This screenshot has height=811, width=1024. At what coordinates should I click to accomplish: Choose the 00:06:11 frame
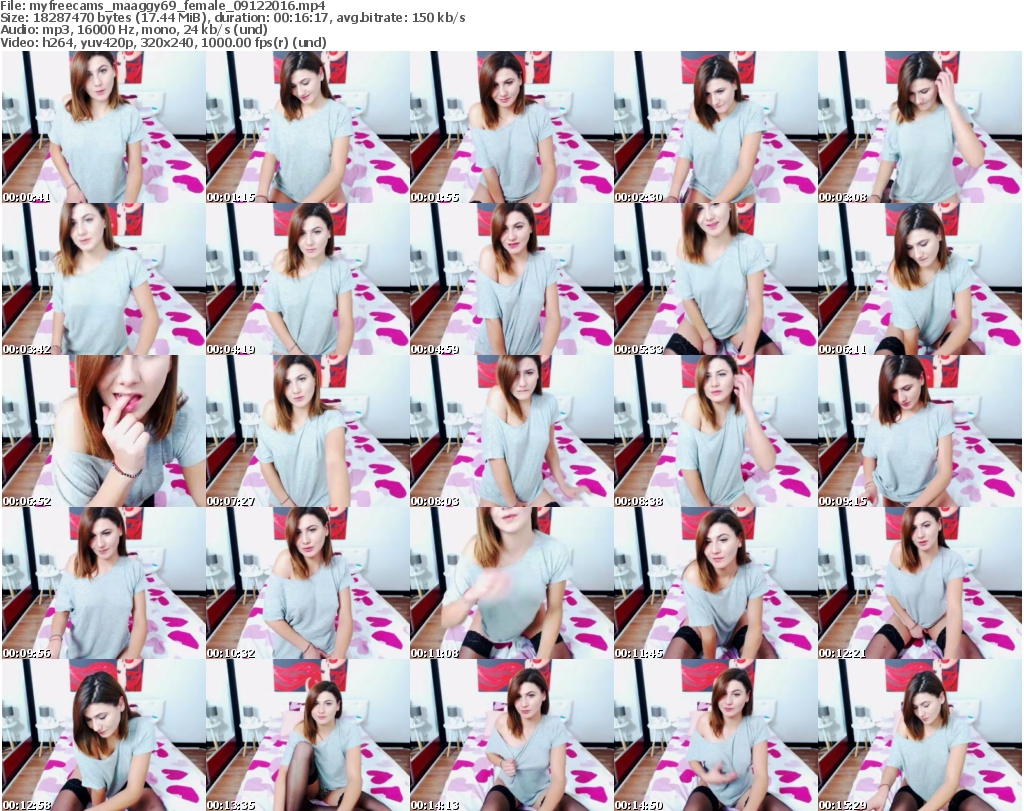coord(919,279)
